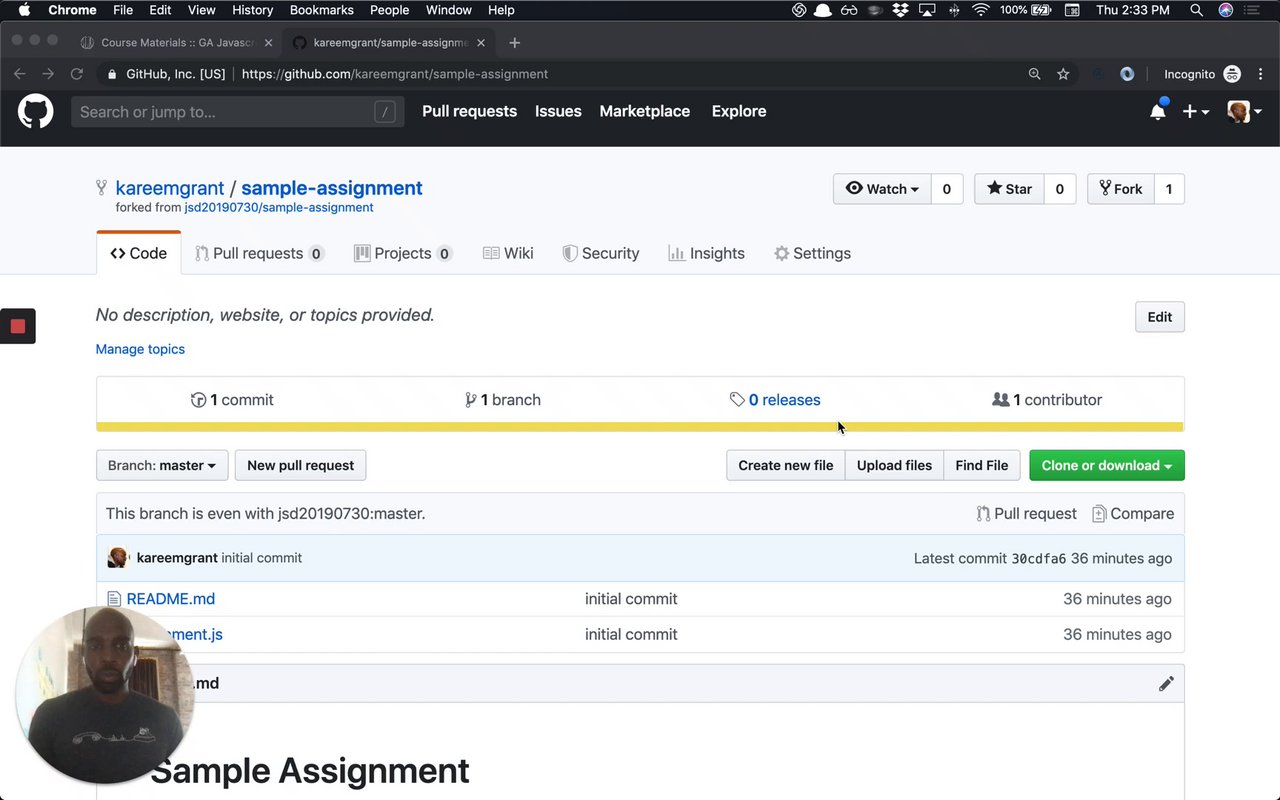1280x800 pixels.
Task: Fork the repository
Action: [1120, 189]
